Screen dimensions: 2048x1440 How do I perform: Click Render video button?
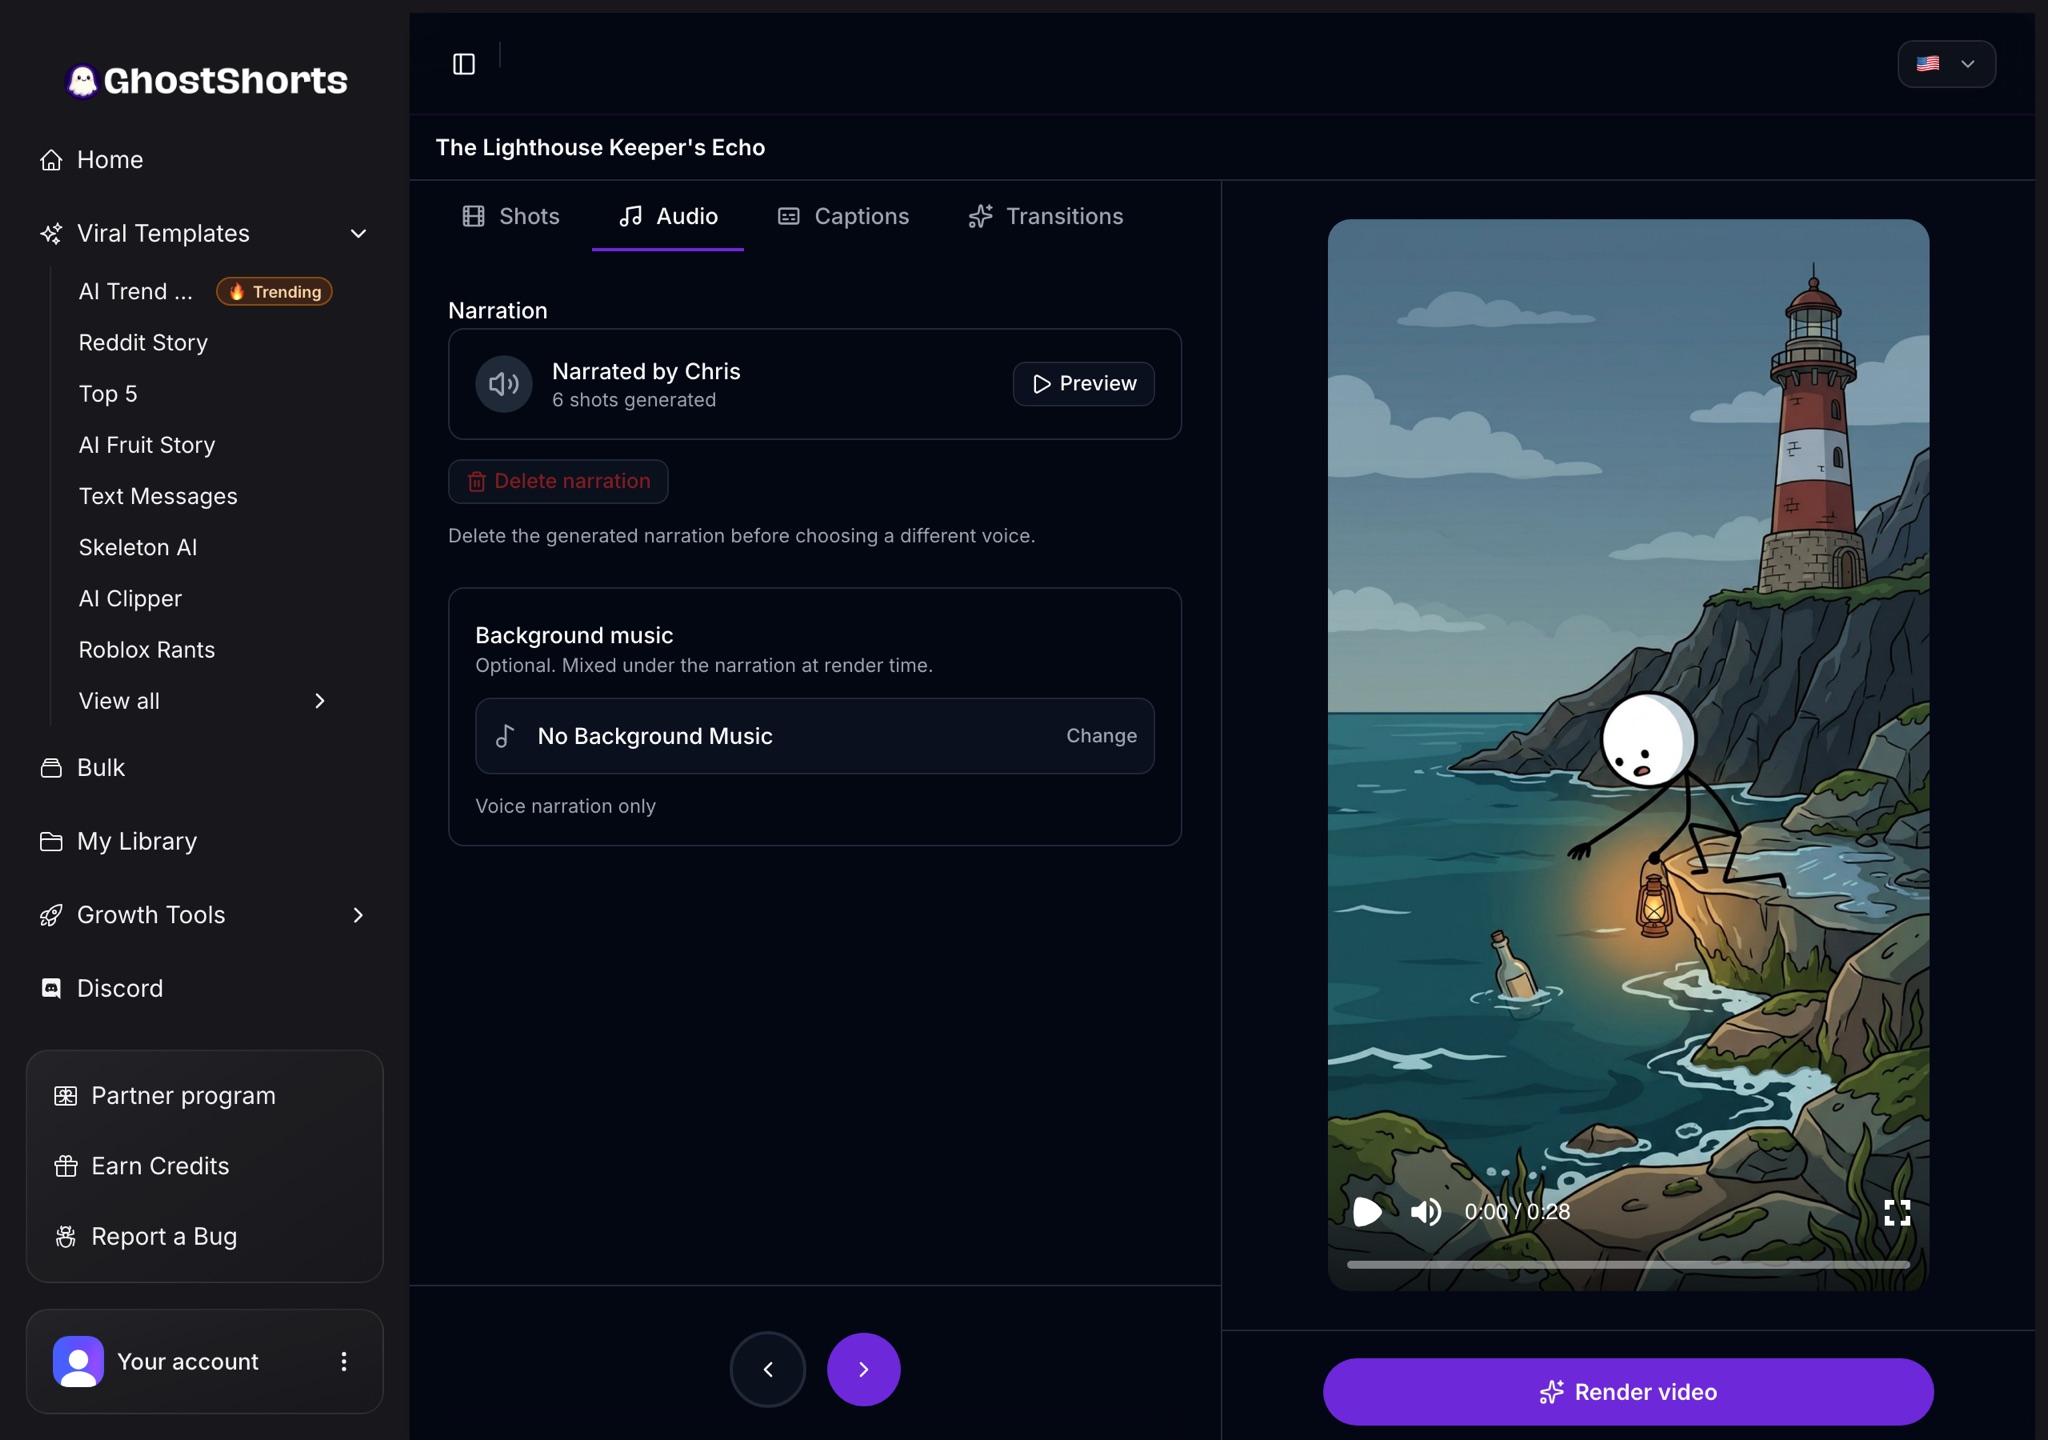tap(1628, 1392)
